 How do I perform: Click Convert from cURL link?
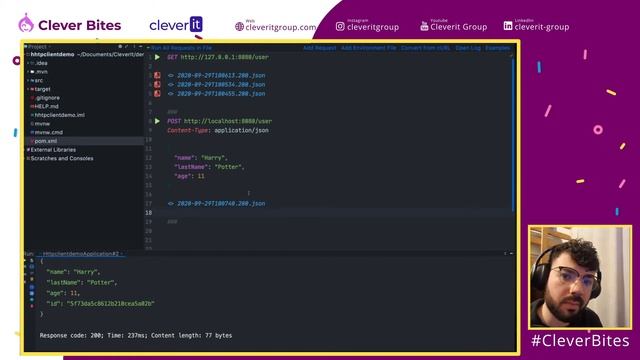pos(425,48)
